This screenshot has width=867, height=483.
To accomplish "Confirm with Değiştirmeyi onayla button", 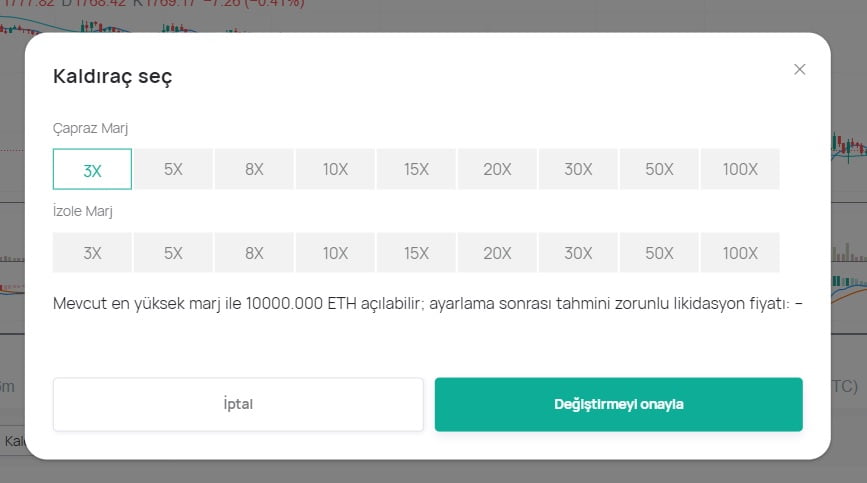I will (x=618, y=404).
